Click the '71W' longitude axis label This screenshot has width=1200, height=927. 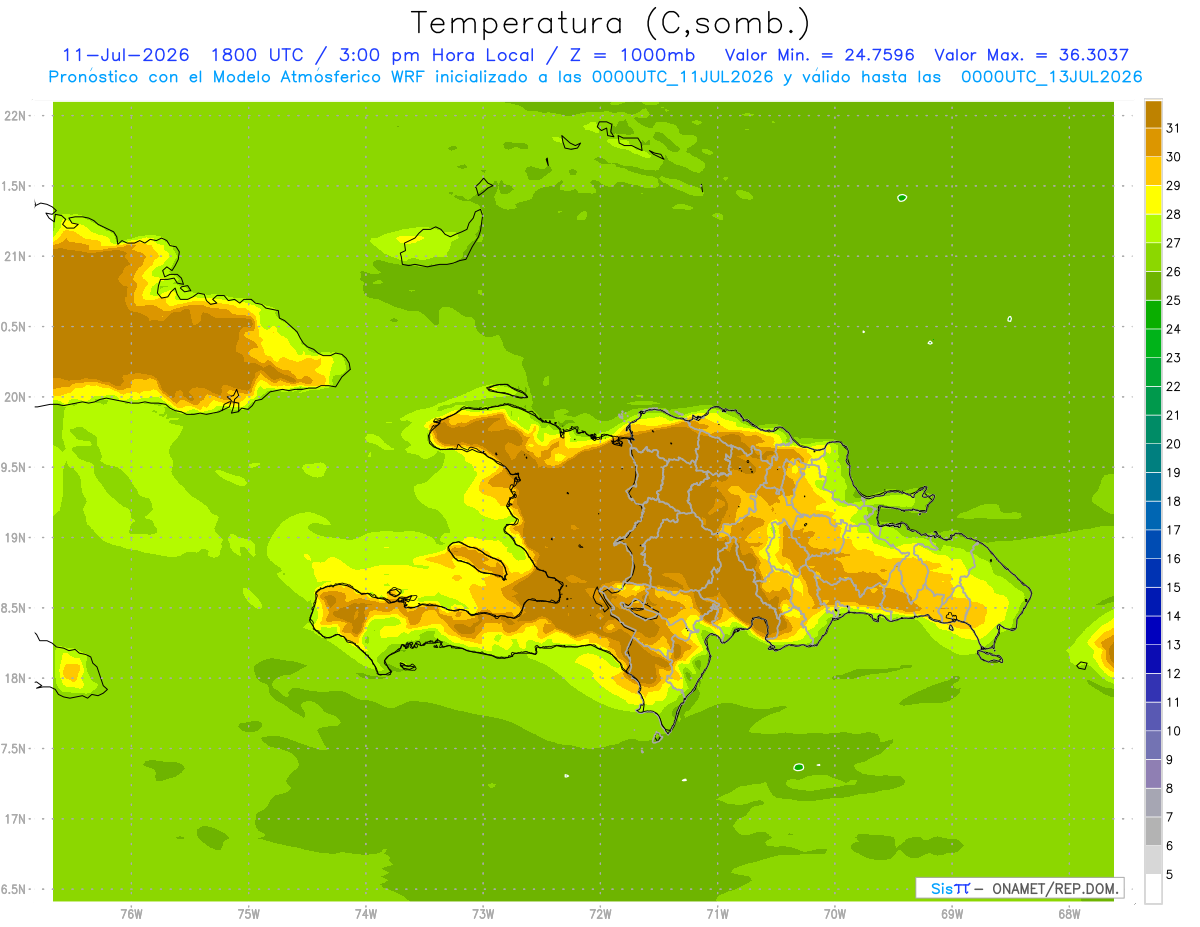[x=717, y=914]
